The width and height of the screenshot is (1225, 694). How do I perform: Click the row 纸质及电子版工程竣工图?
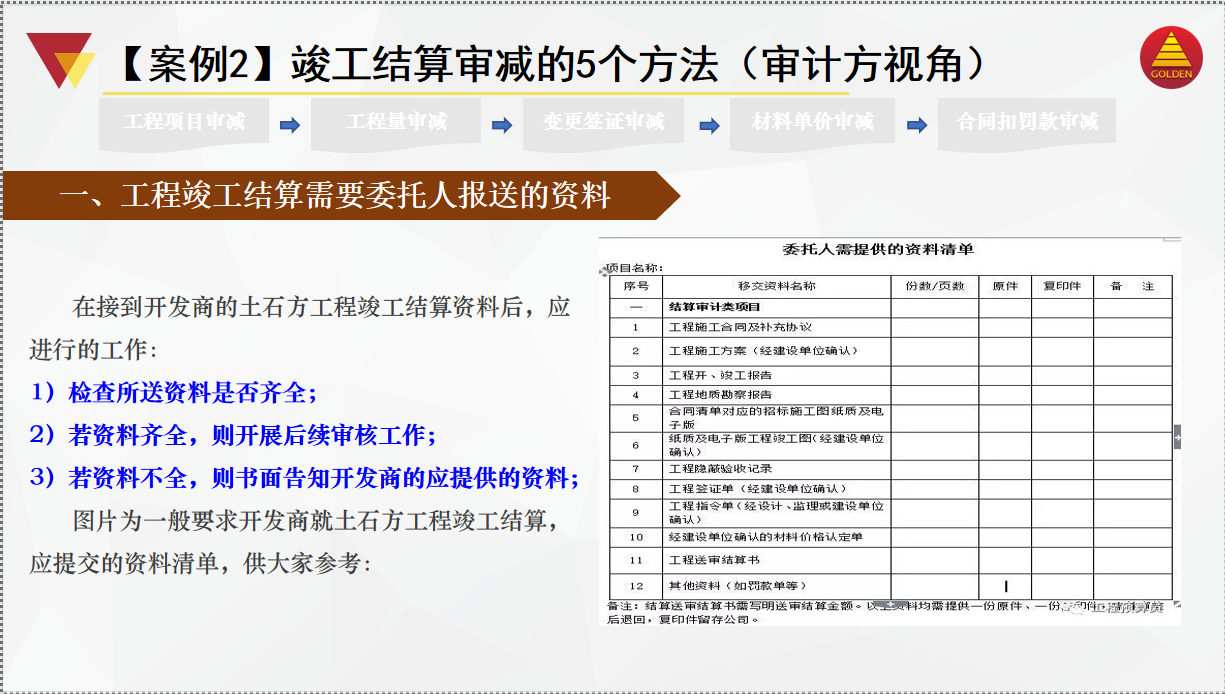891,446
